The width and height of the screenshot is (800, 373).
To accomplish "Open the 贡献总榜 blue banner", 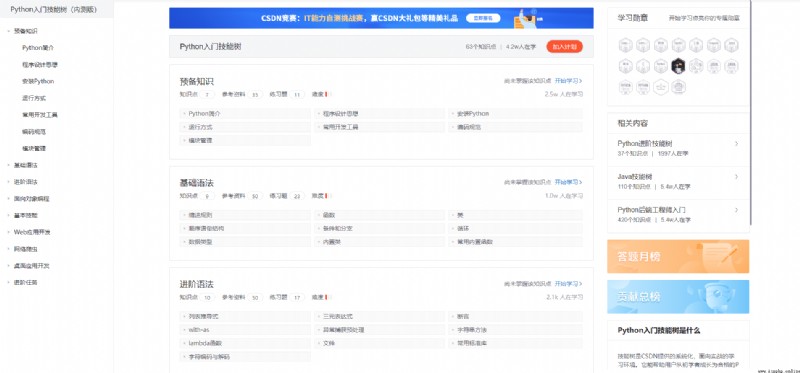I will click(x=678, y=296).
